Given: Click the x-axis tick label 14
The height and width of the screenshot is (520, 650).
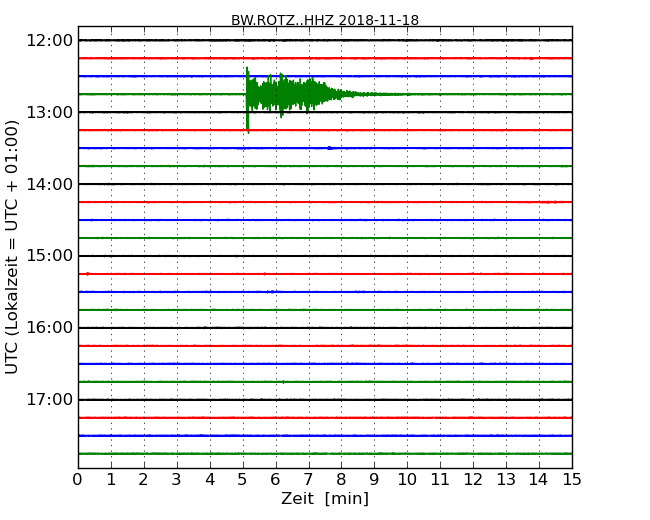Looking at the screenshot, I should [539, 480].
